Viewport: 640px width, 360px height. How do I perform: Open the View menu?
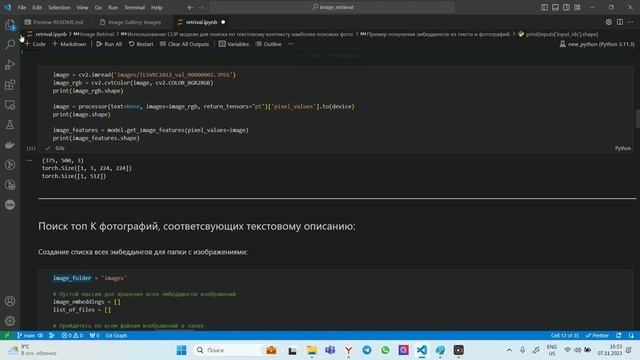pyautogui.click(x=82, y=7)
